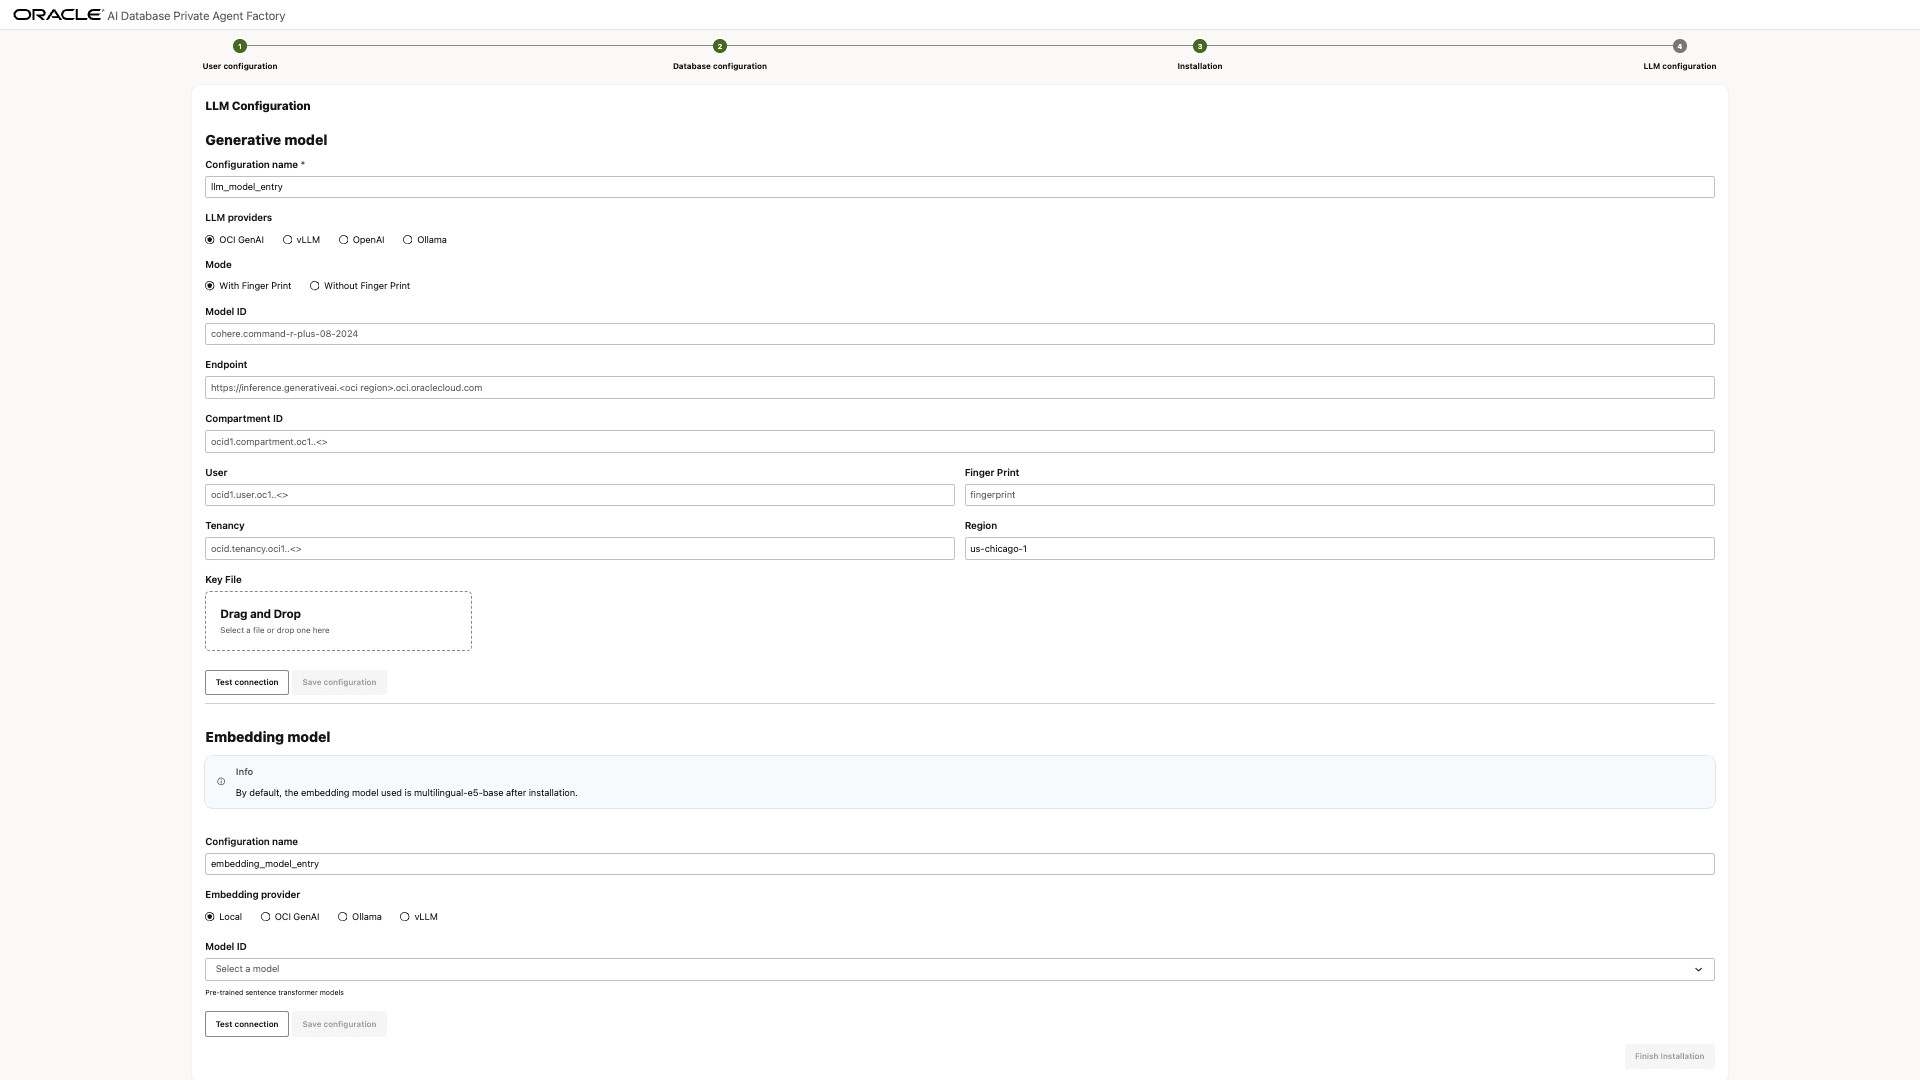Focus the Compartment ID input
The image size is (1920, 1080).
pyautogui.click(x=960, y=442)
